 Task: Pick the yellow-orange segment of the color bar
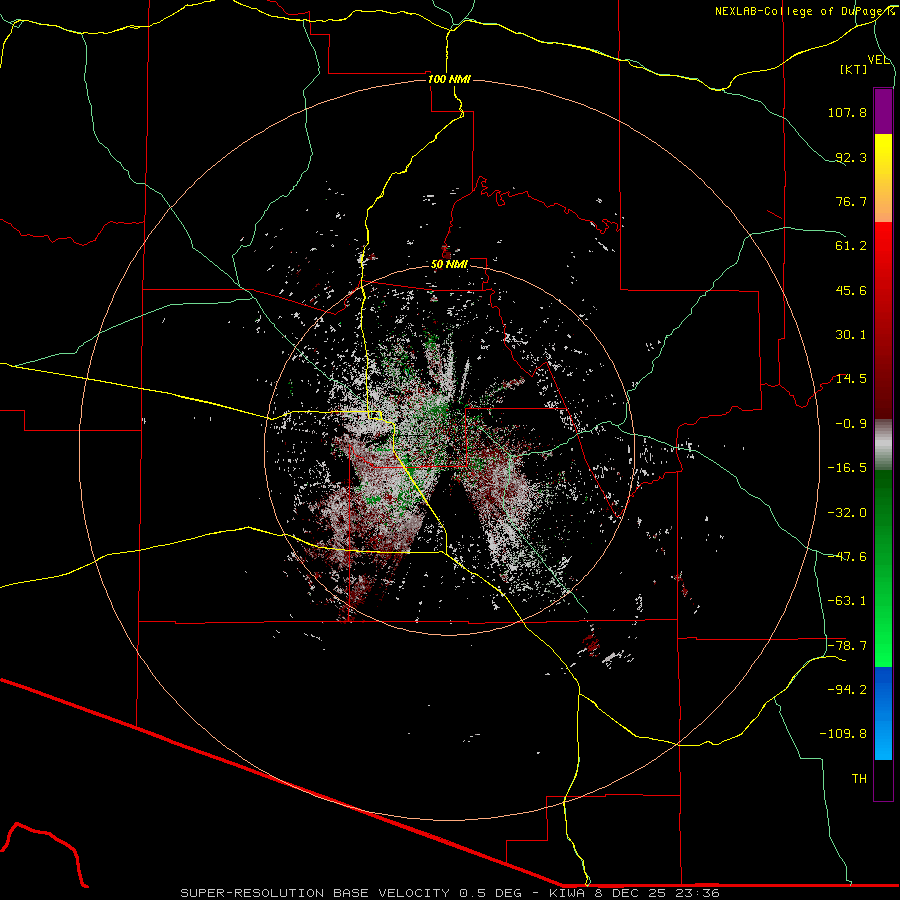(883, 178)
